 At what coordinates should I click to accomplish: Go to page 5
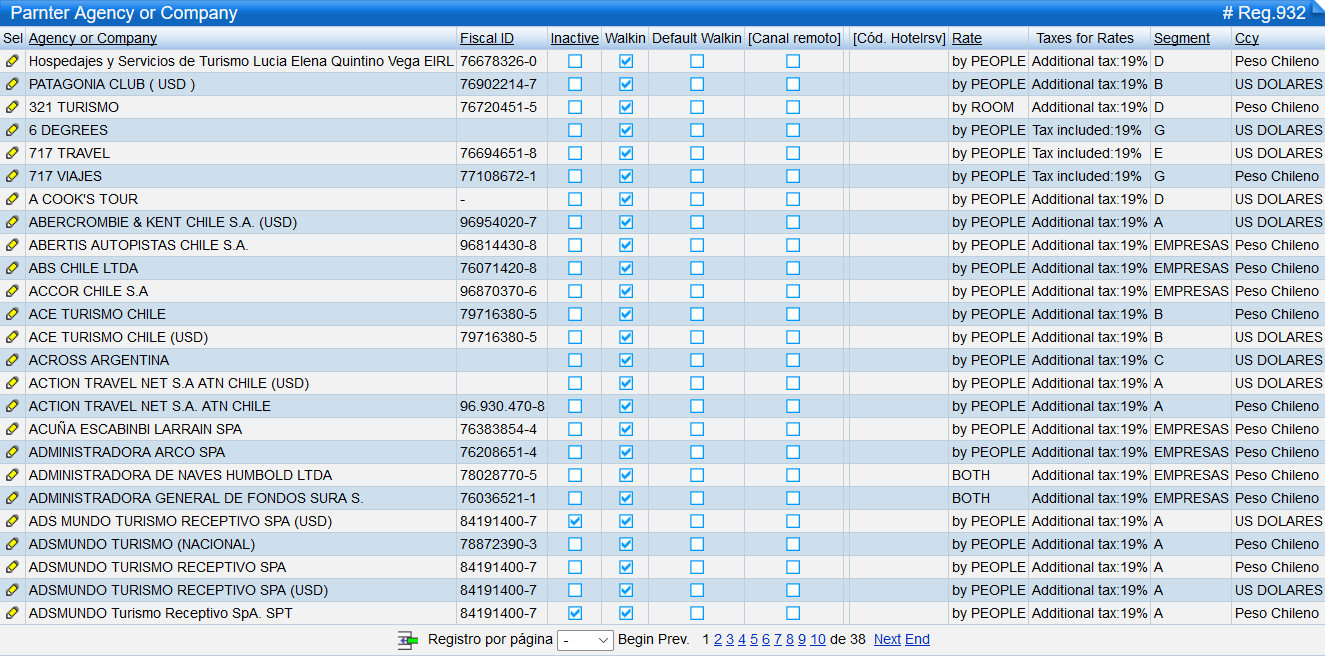[x=754, y=640]
